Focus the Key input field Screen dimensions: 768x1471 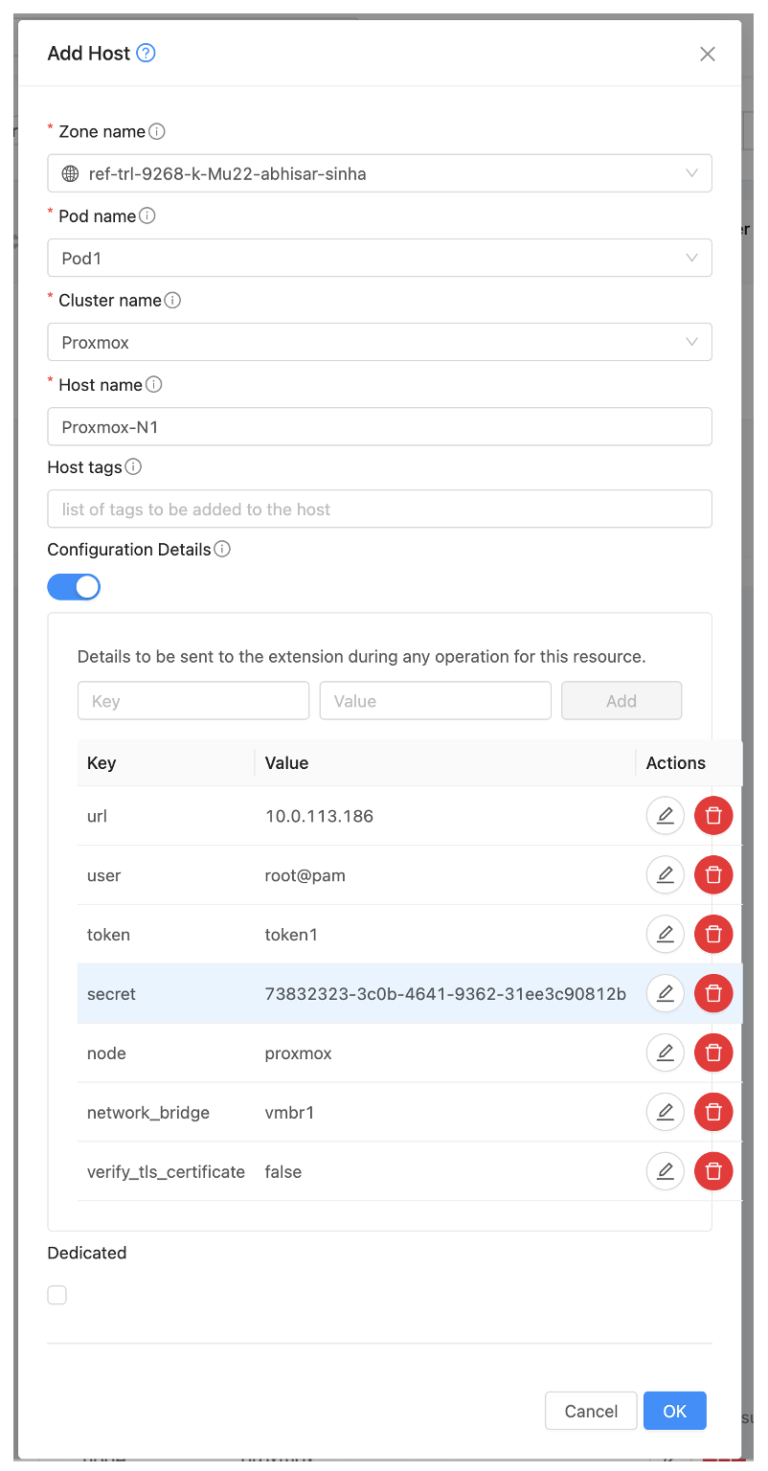pos(193,701)
